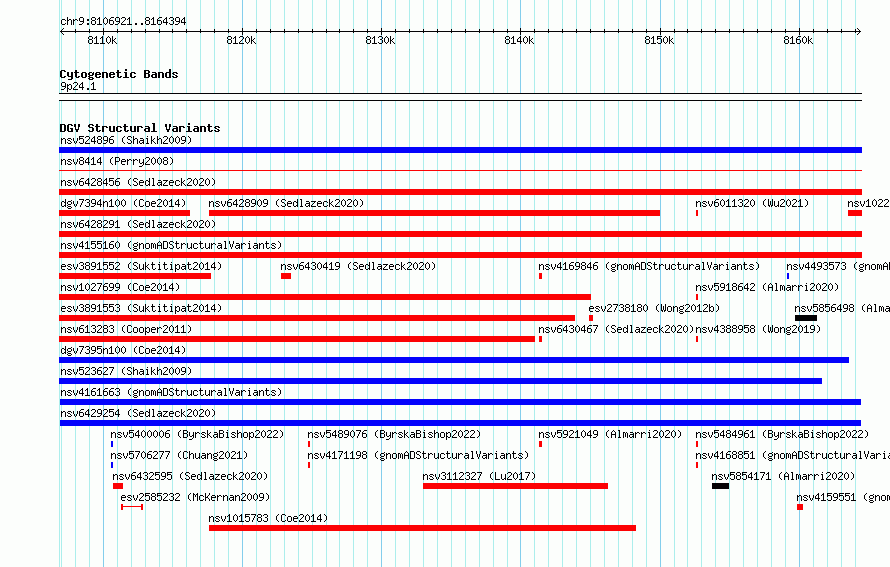
Task: Select the nsv1027699 (Coe2014) red bar
Action: click(x=325, y=297)
